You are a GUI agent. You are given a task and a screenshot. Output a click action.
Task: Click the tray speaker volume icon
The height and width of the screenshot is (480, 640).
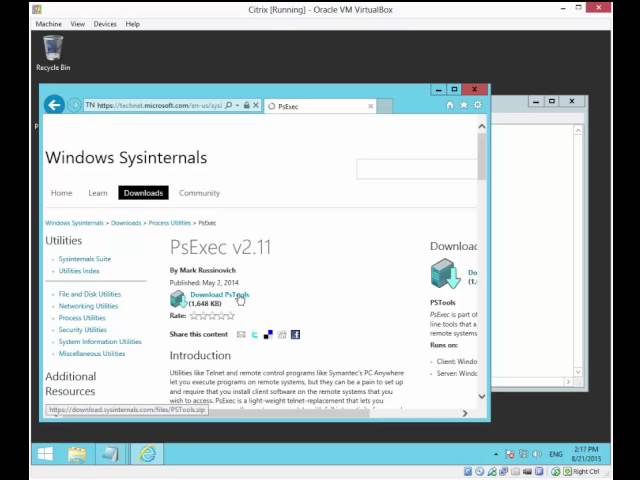(x=537, y=454)
